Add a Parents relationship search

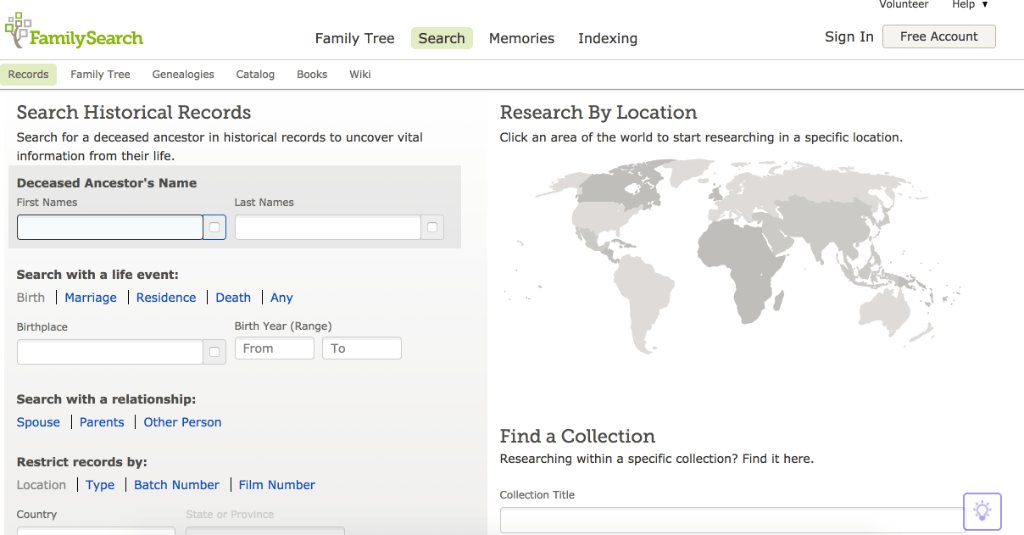[x=102, y=423]
